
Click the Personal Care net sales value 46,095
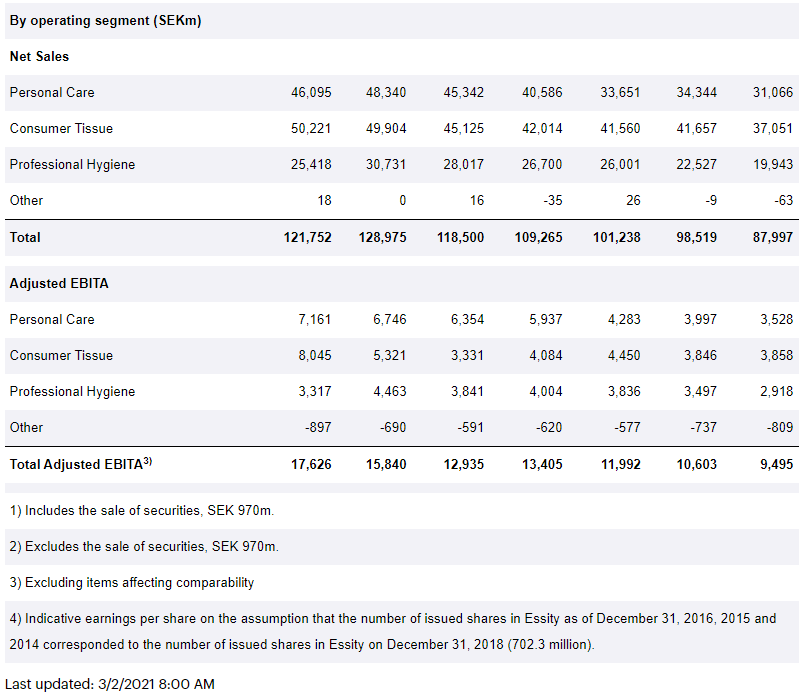(x=311, y=93)
